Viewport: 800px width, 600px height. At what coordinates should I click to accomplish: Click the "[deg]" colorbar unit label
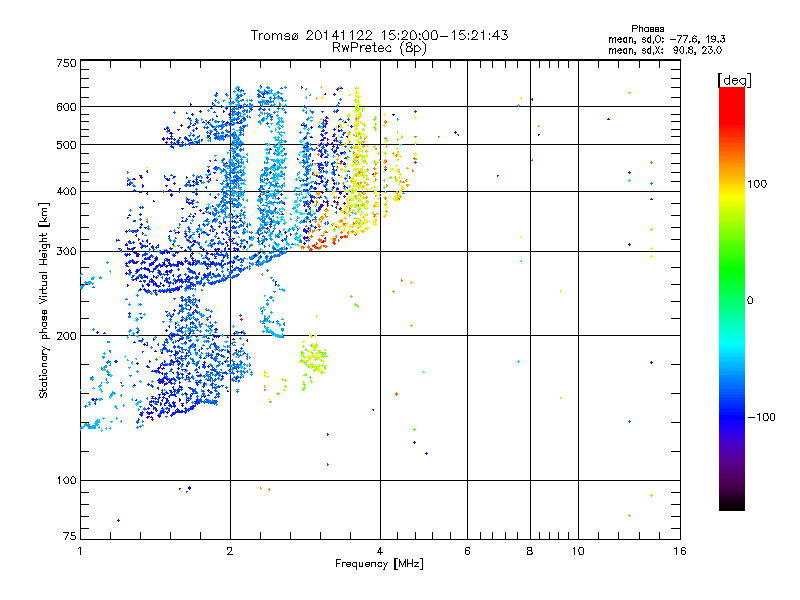pos(734,80)
